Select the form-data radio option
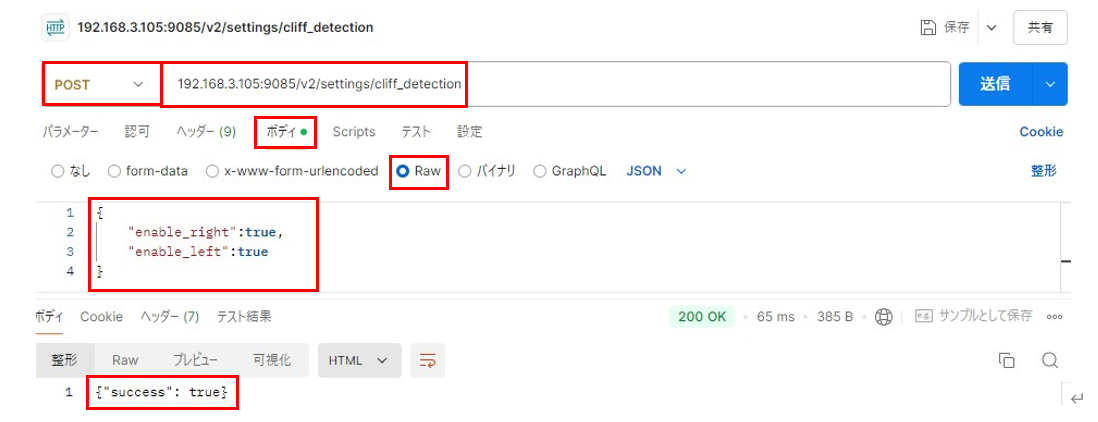The height and width of the screenshot is (422, 1098). (114, 171)
